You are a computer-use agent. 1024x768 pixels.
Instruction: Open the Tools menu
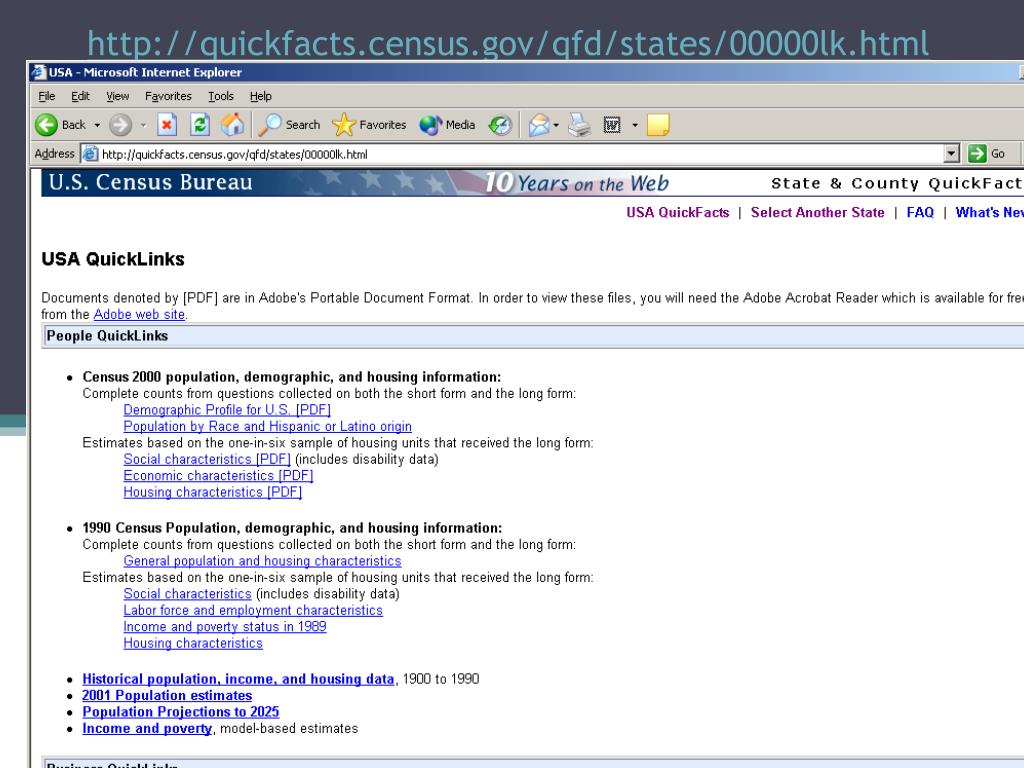click(x=221, y=96)
